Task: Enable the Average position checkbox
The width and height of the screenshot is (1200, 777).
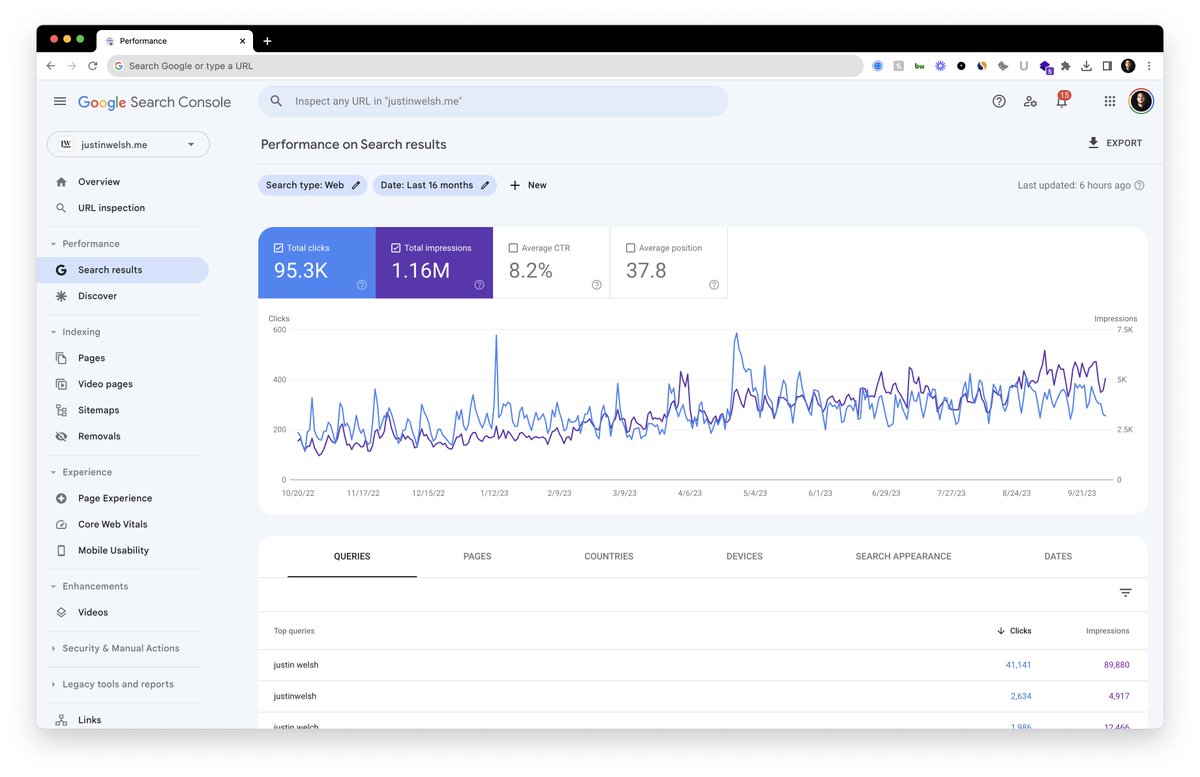Action: coord(630,248)
